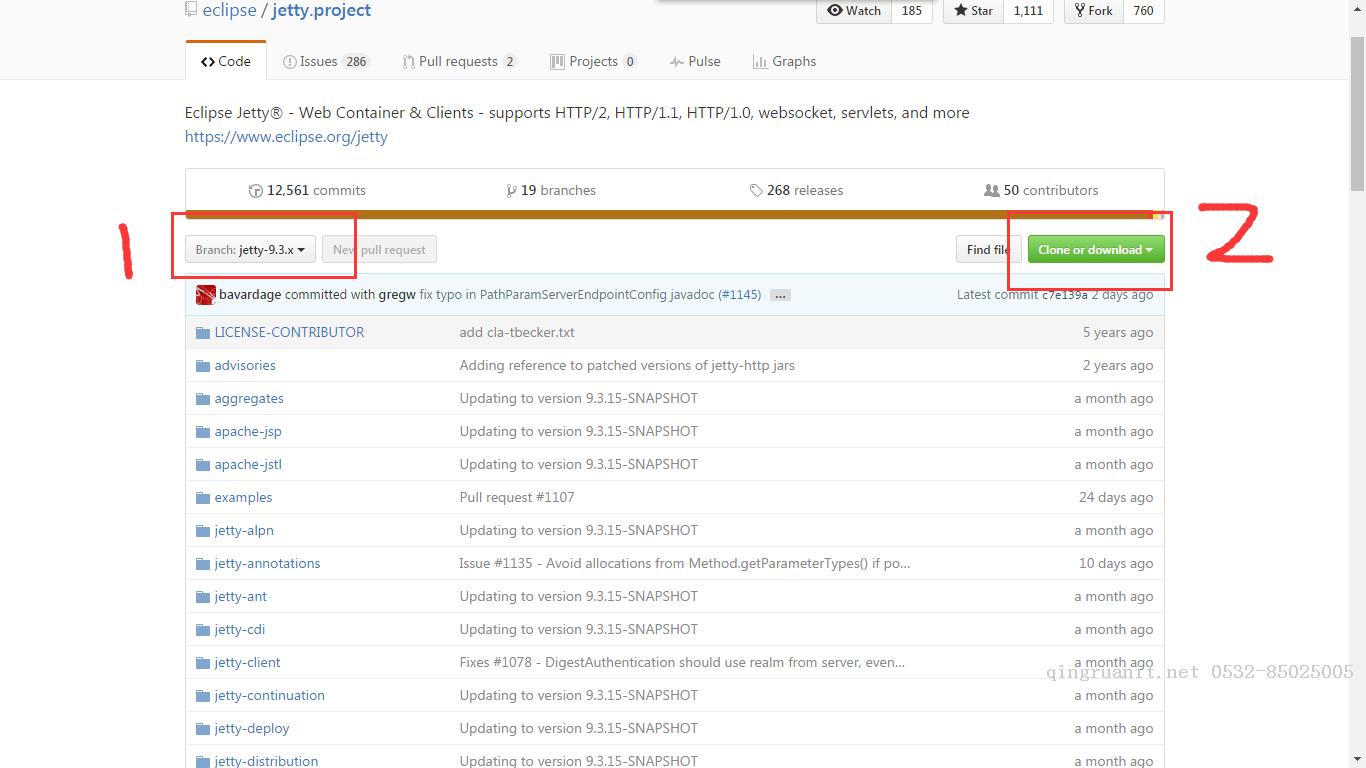This screenshot has width=1366, height=768.
Task: Expand the commit message ellipsis button
Action: click(x=780, y=295)
